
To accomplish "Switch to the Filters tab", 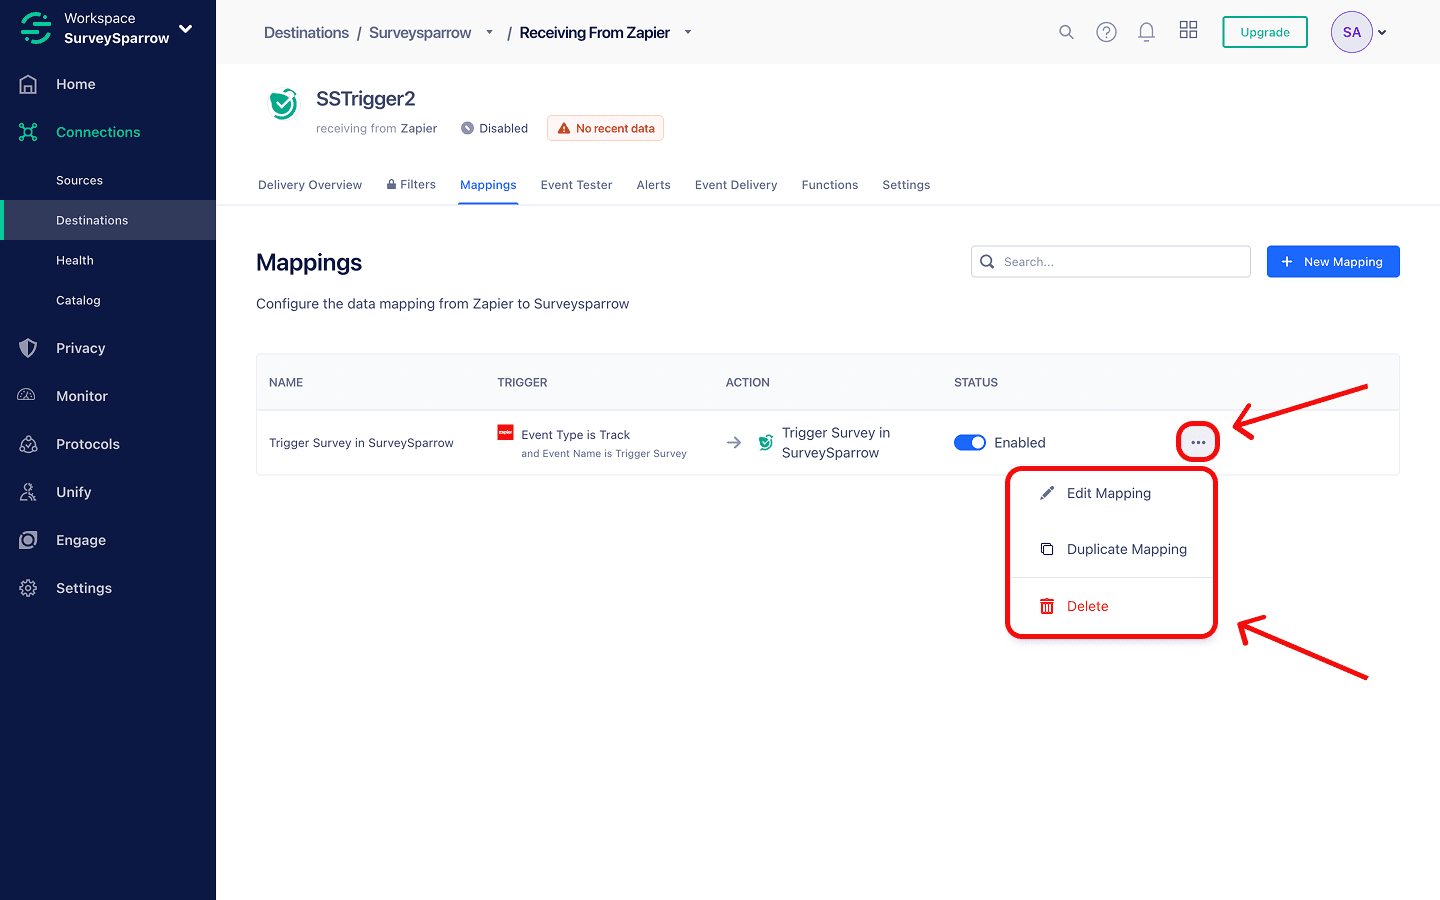I will [411, 185].
